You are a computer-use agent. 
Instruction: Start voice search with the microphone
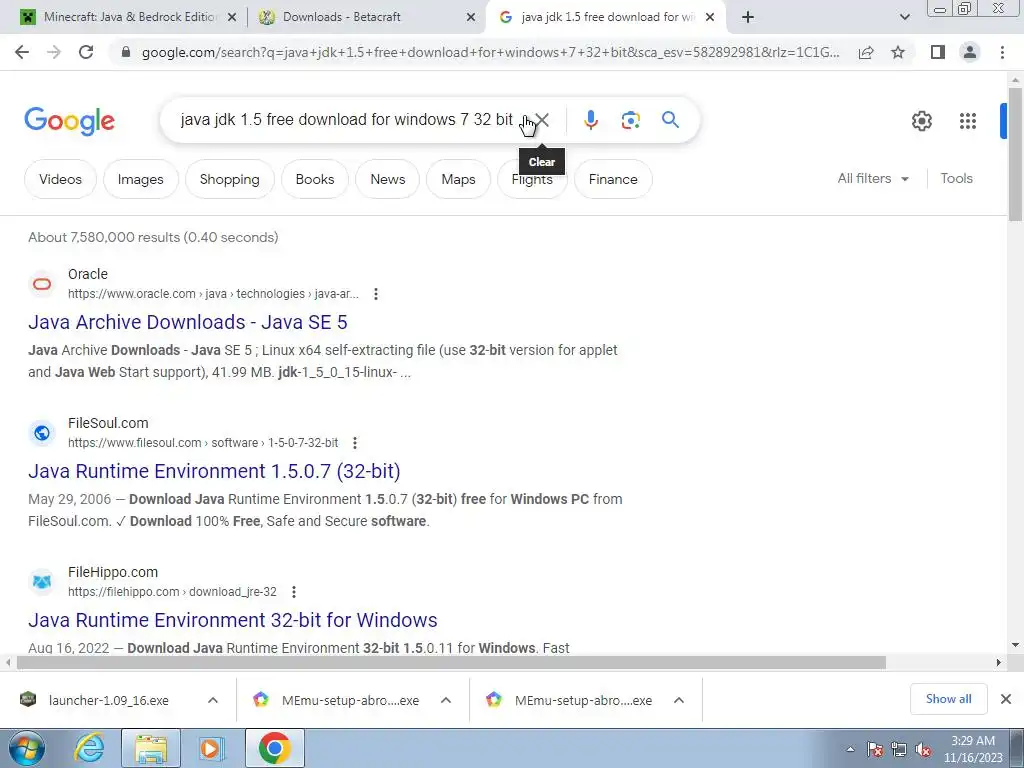coord(590,120)
